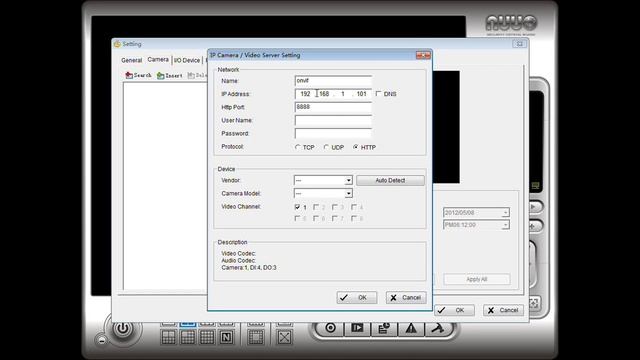Select the 2x2 split-screen layout icon

168,338
